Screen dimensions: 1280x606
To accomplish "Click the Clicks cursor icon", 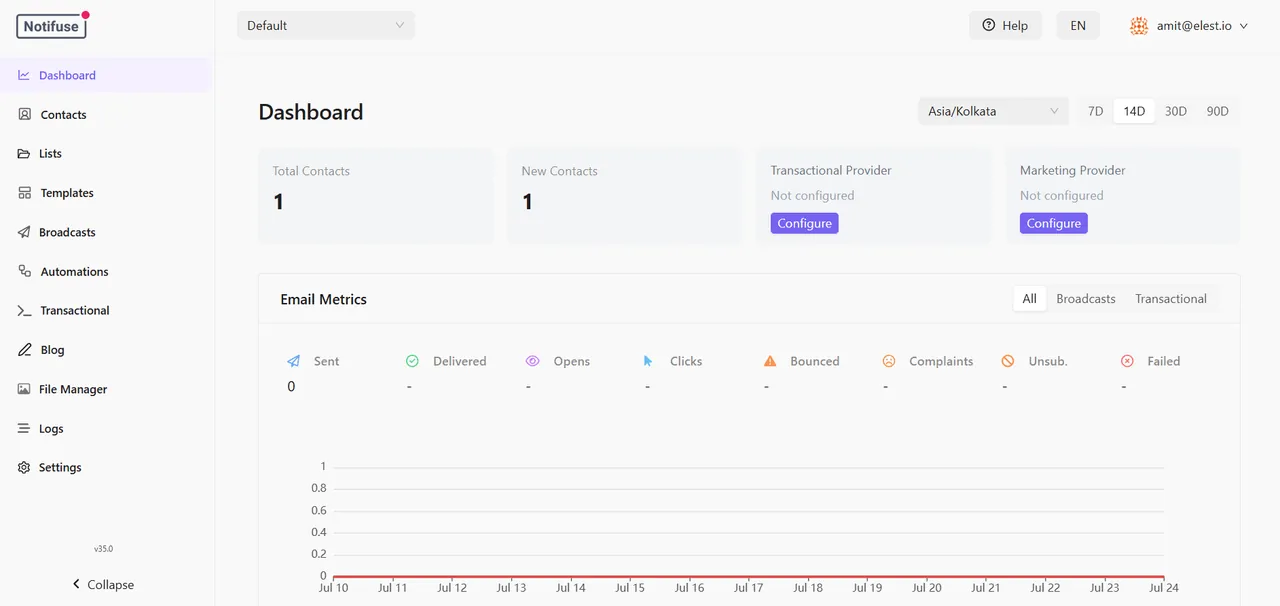I will tap(648, 361).
